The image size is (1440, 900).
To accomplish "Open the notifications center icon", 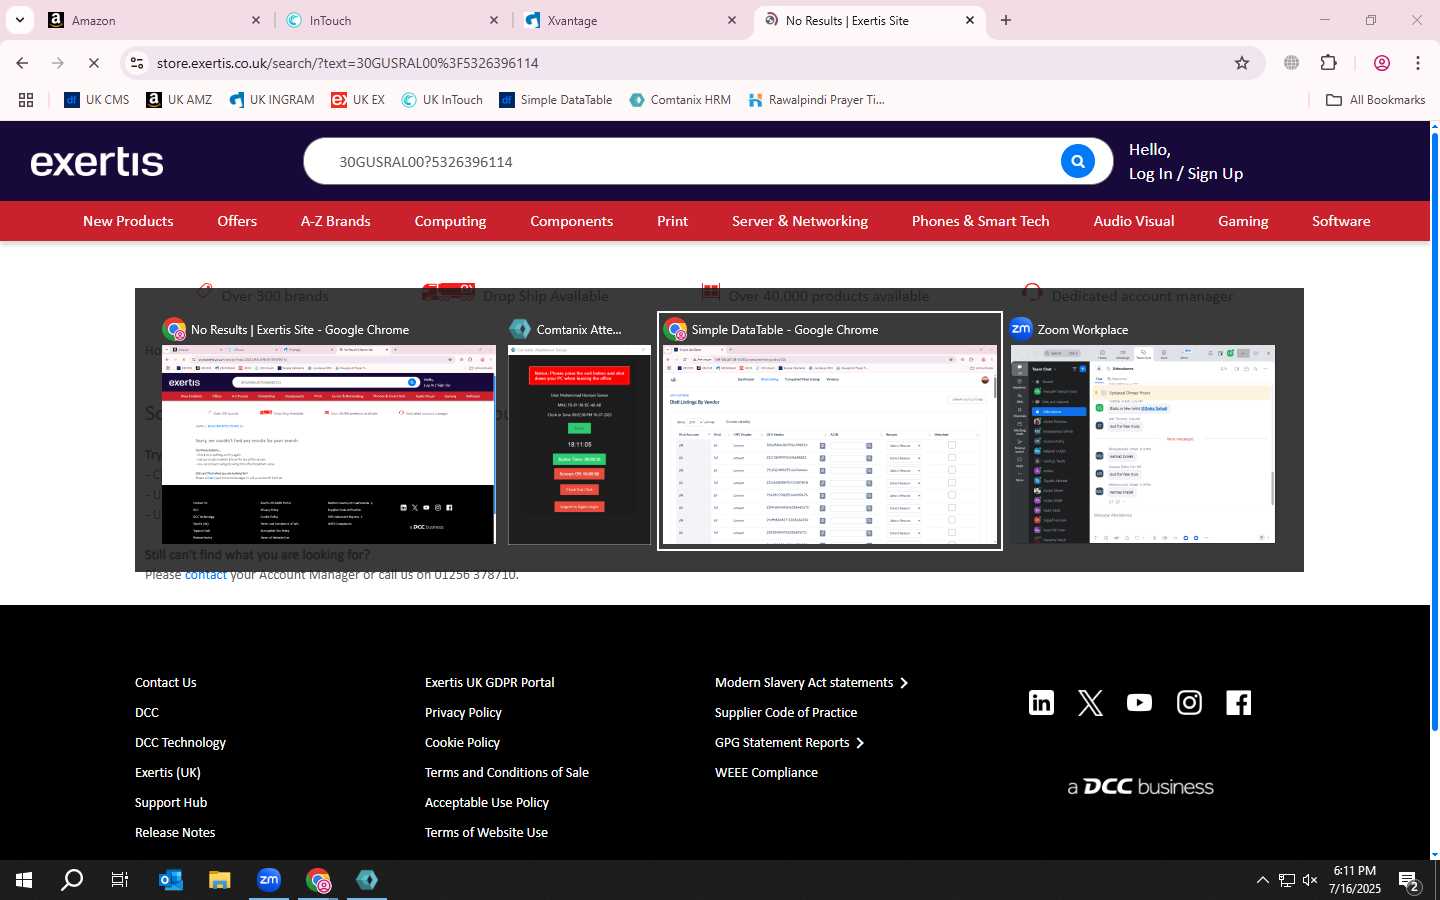I will tap(1410, 881).
